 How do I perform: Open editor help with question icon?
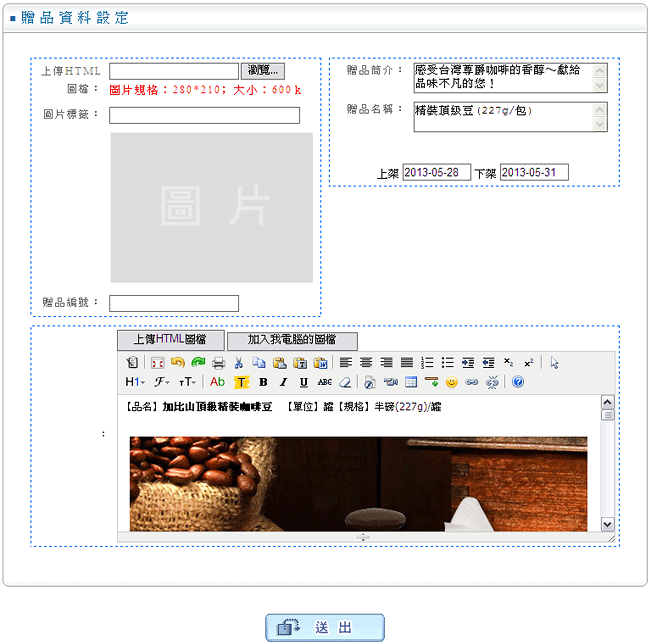[518, 382]
